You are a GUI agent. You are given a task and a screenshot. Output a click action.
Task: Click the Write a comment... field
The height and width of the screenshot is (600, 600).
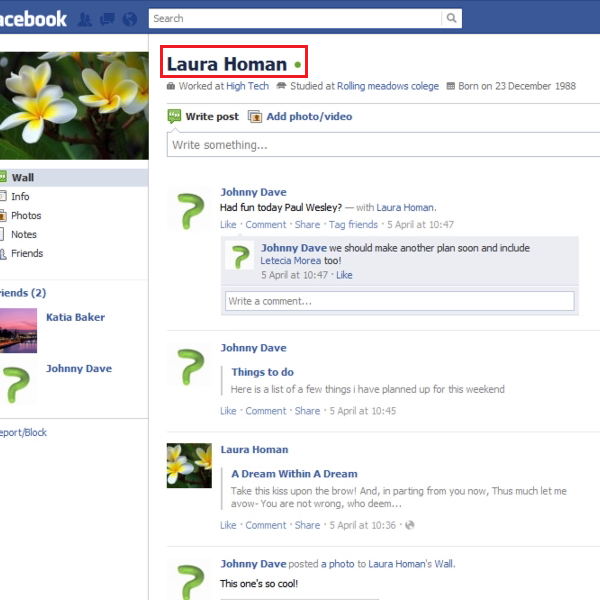pos(399,301)
